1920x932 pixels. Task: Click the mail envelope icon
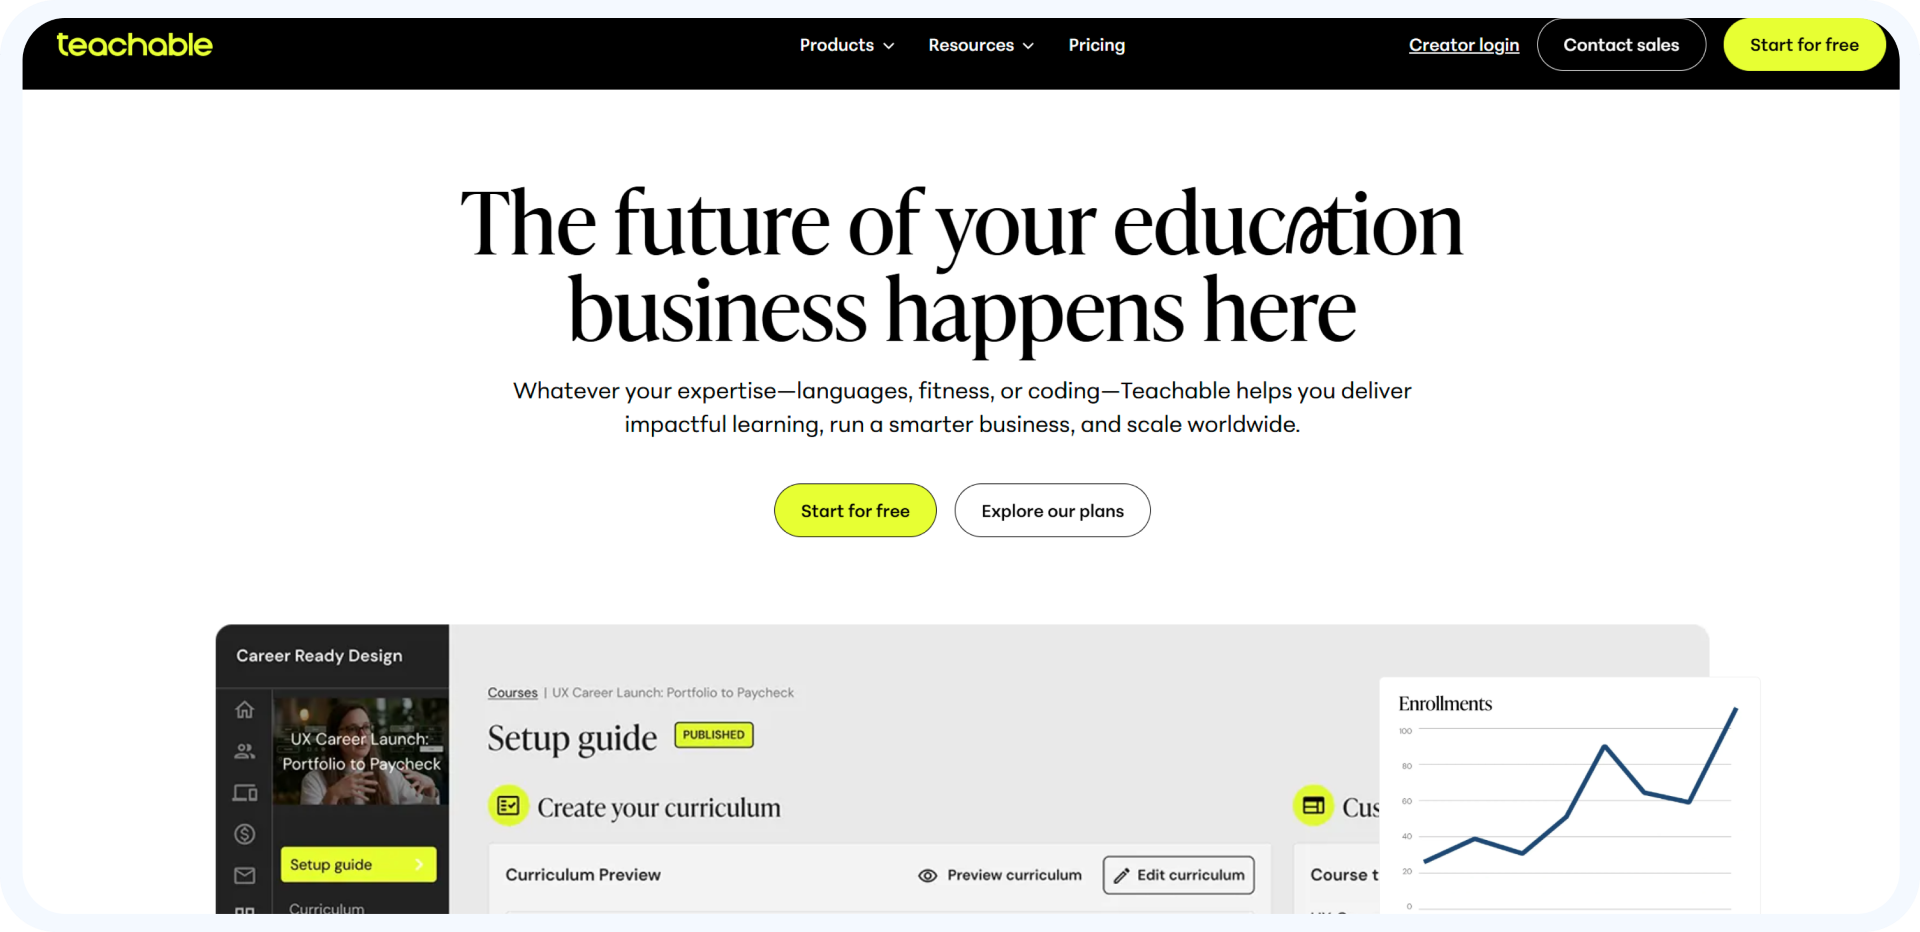(245, 876)
